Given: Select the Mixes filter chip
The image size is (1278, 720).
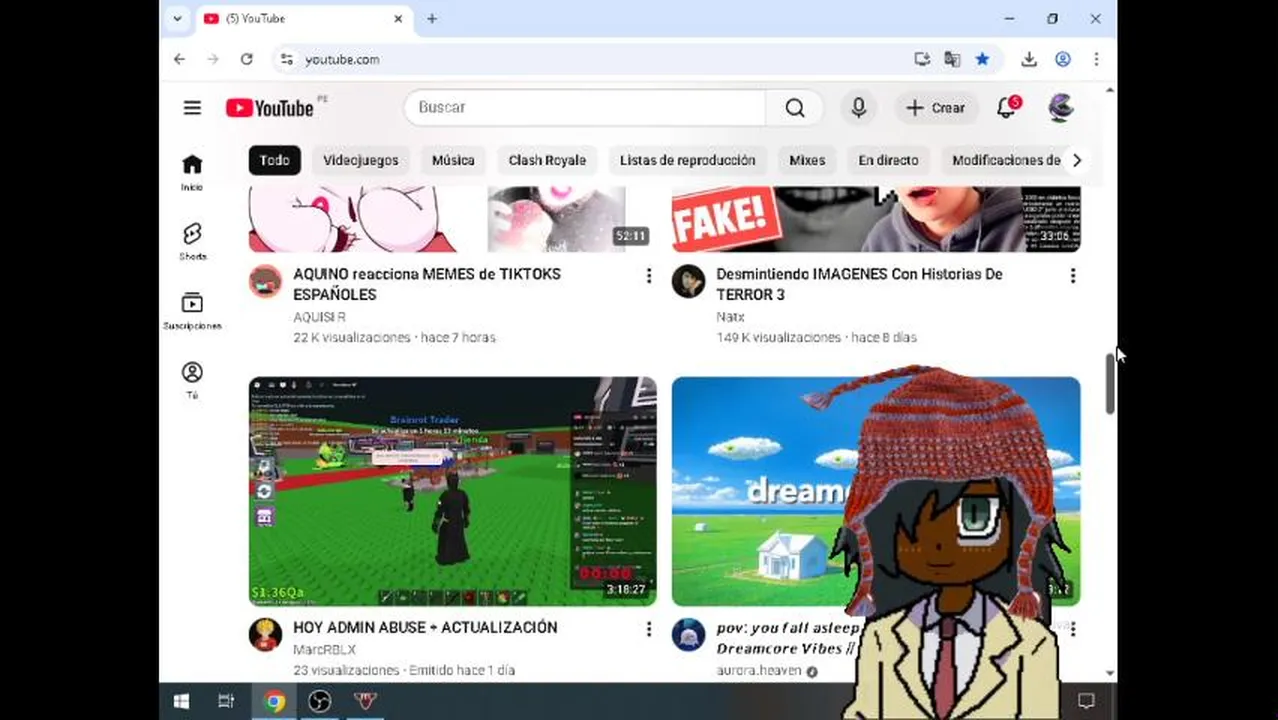Looking at the screenshot, I should 807,160.
